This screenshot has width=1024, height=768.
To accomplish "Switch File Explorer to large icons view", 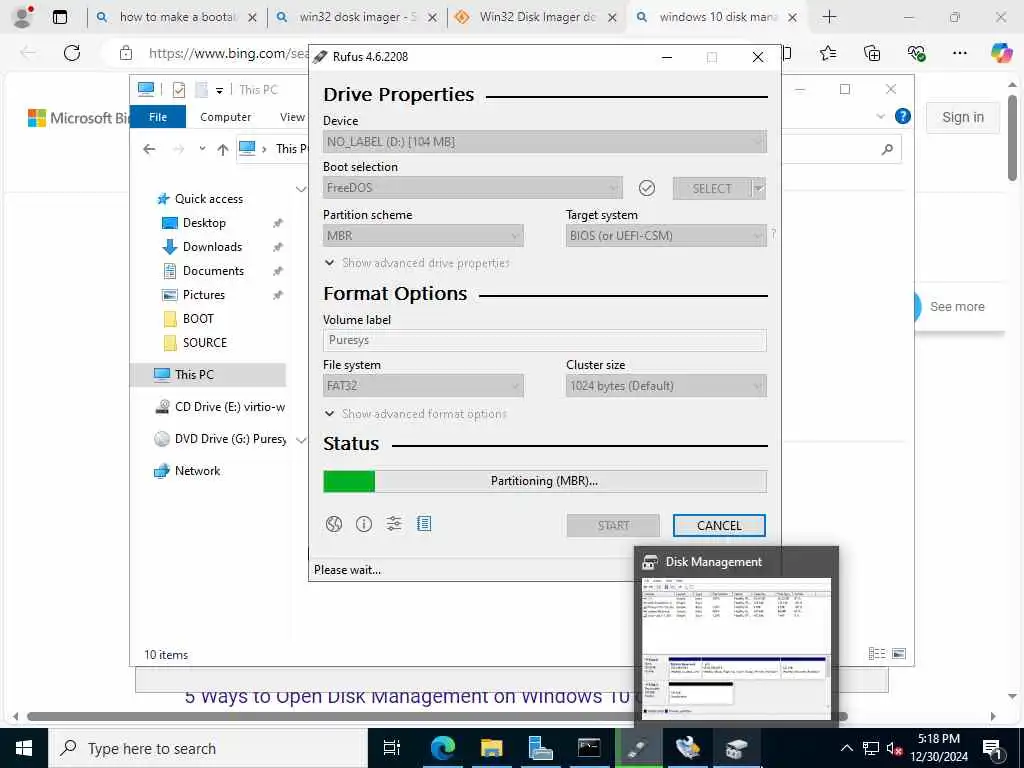I will pos(899,653).
